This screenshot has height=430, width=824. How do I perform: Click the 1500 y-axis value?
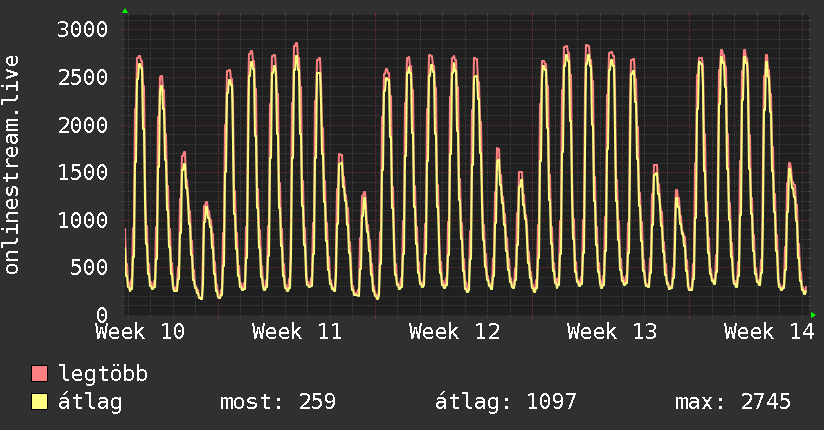83,172
